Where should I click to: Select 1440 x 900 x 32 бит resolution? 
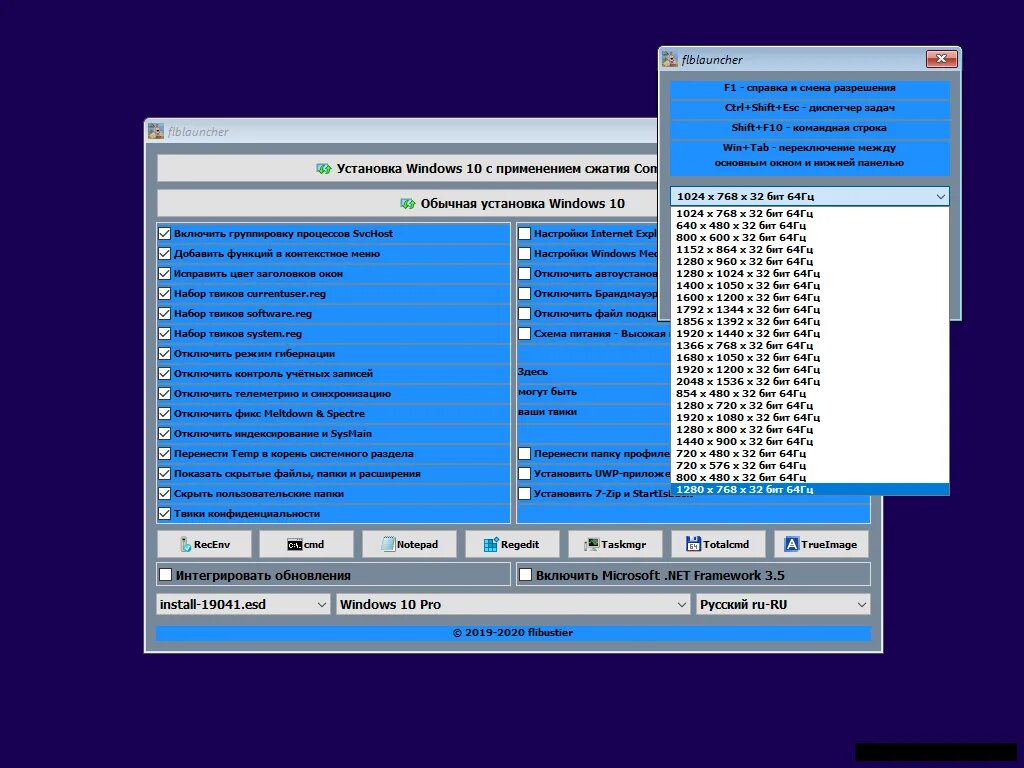[810, 441]
